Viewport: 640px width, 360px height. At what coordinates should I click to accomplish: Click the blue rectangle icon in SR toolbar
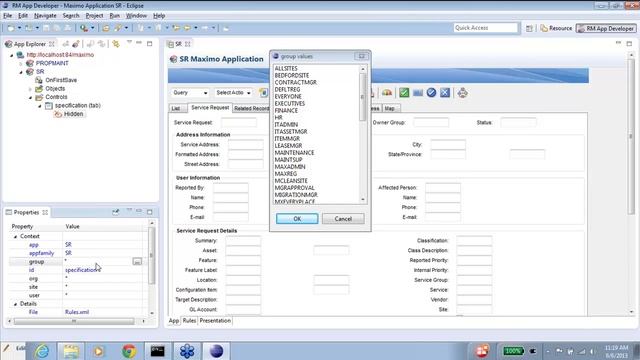click(418, 93)
